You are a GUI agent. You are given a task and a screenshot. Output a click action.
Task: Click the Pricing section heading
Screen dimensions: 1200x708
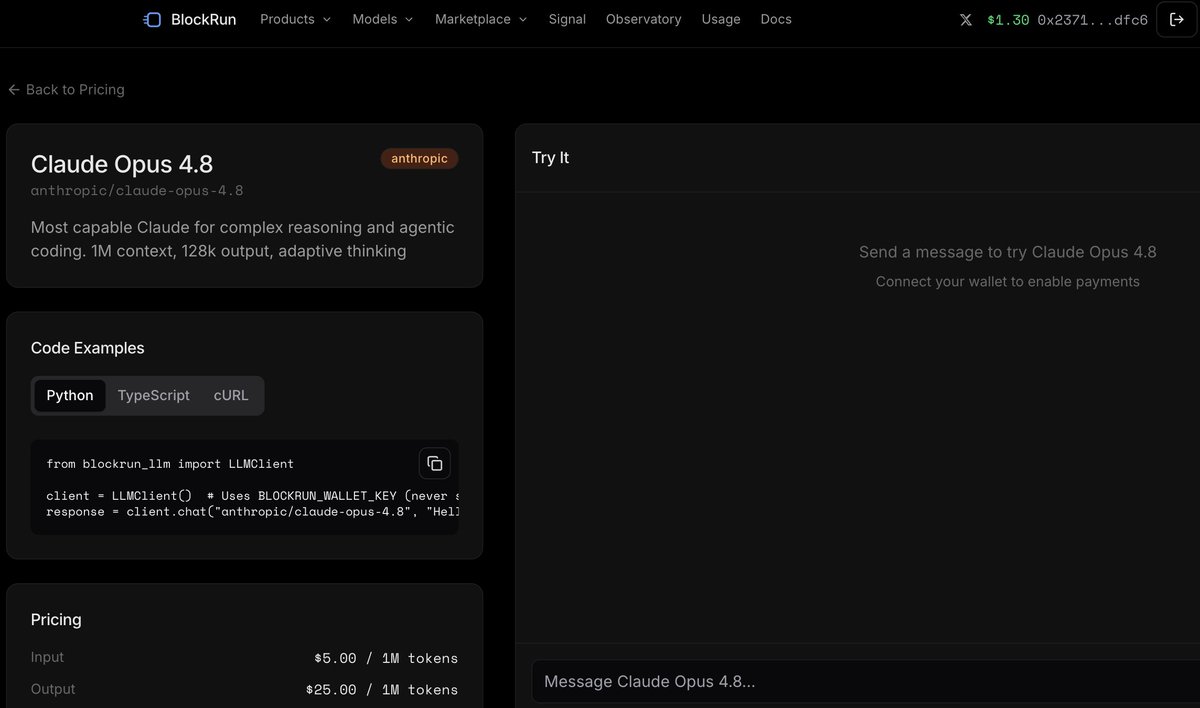[x=56, y=620]
